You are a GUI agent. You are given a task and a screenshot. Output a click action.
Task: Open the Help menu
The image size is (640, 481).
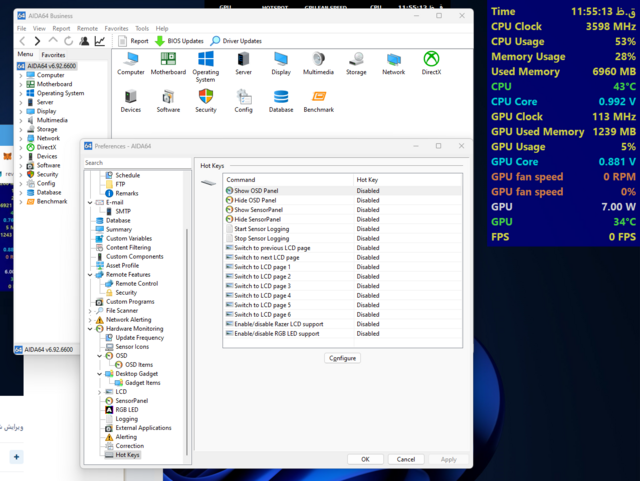(162, 29)
